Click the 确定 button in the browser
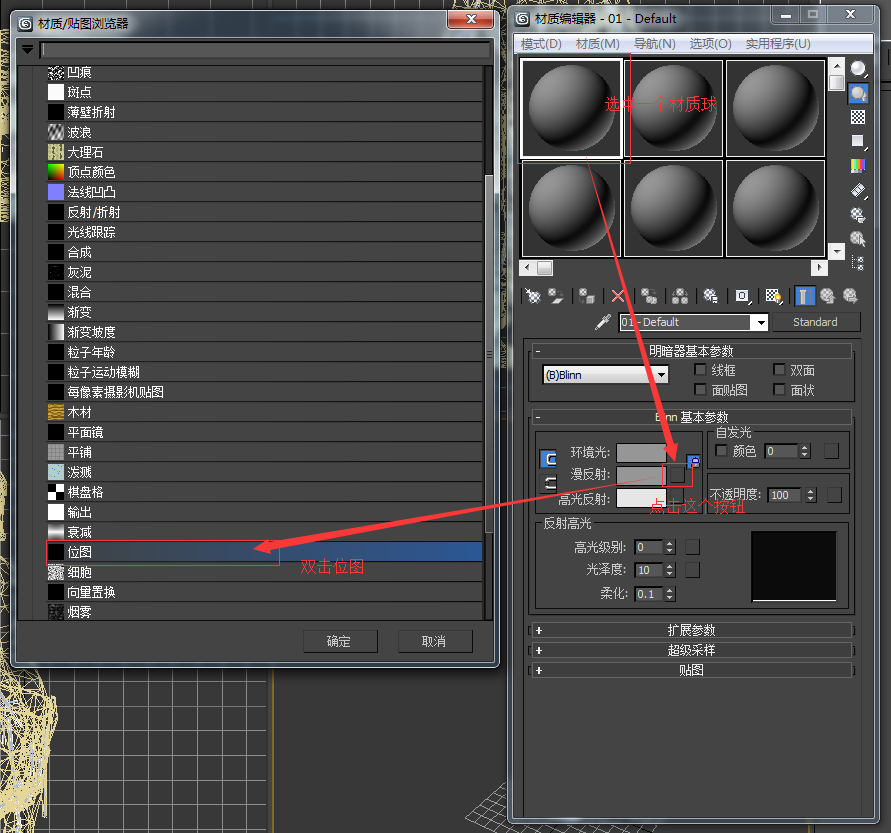The width and height of the screenshot is (891, 833). coord(339,642)
